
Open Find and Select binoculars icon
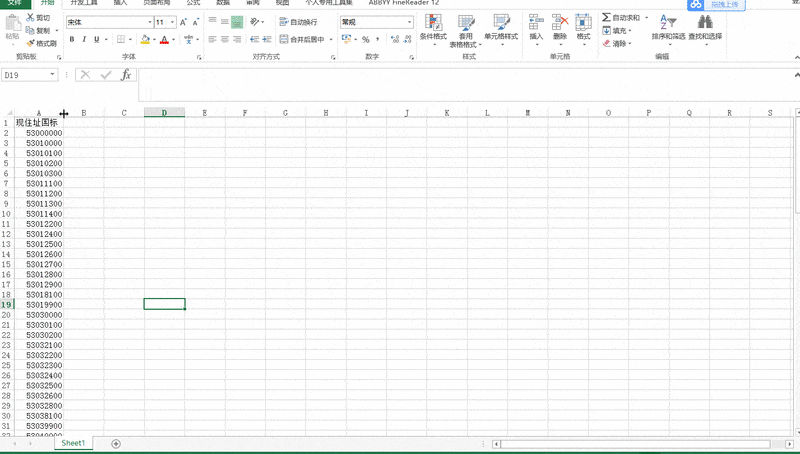705,22
